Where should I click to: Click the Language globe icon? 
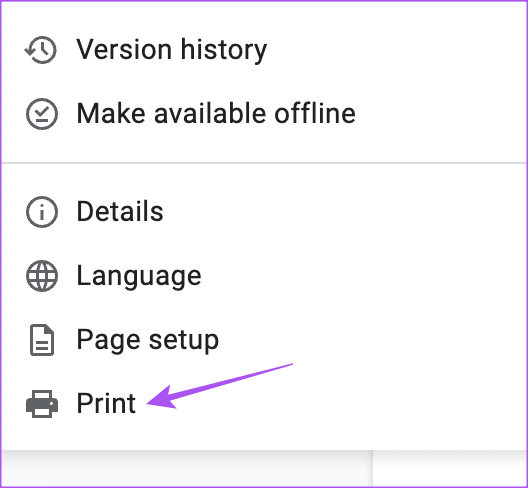click(x=42, y=276)
